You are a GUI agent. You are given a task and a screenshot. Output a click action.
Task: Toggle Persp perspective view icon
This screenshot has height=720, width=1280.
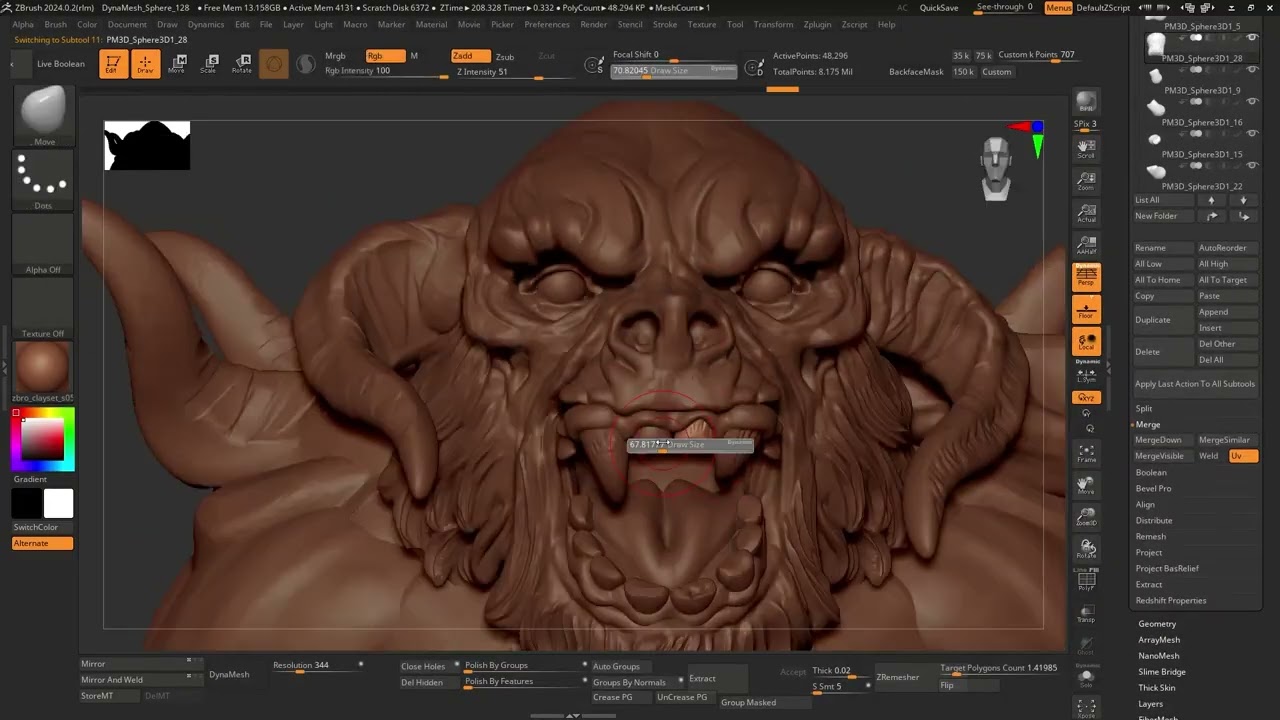[x=1086, y=276]
